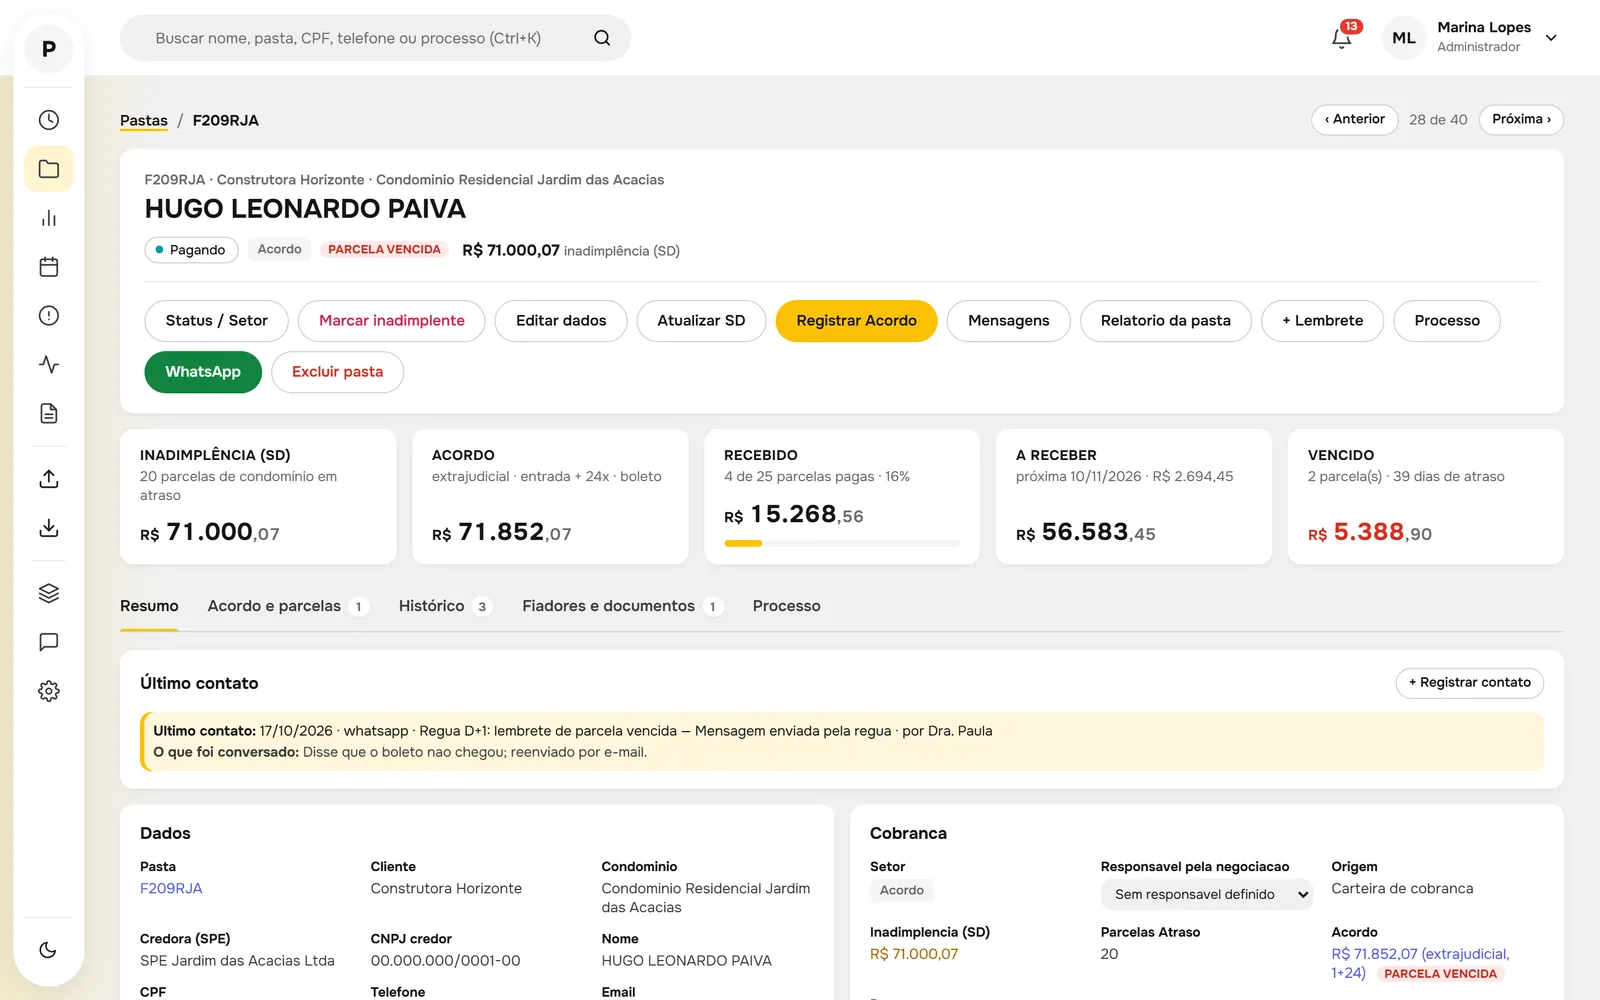Click the Pagando status pill
Image resolution: width=1600 pixels, height=1000 pixels.
click(191, 250)
